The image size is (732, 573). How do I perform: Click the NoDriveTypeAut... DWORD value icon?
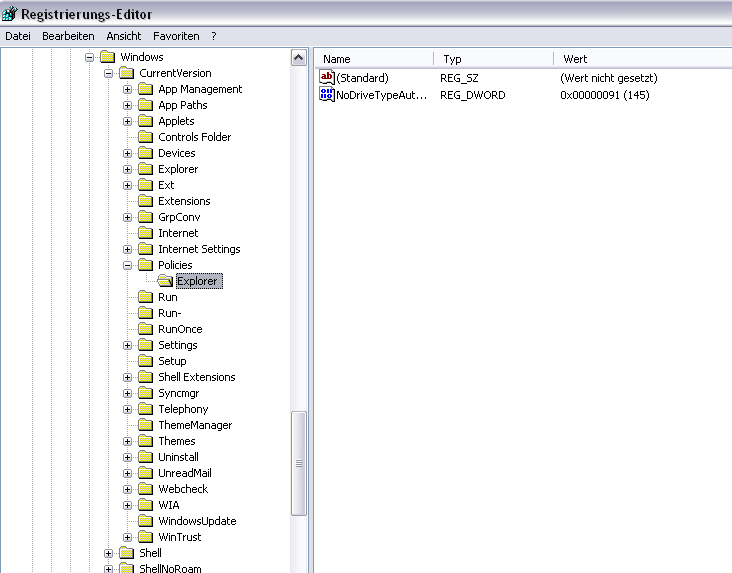coord(327,94)
